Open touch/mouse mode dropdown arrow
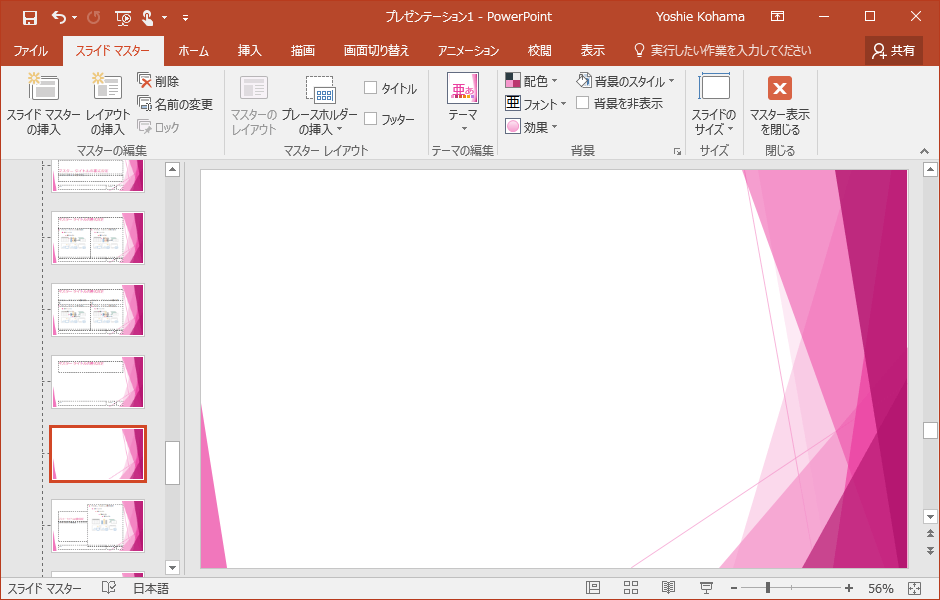 pos(164,18)
